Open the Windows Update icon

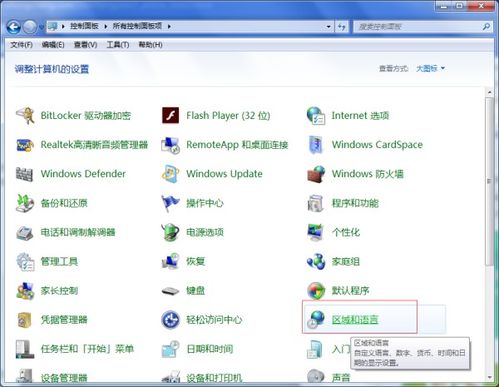(x=170, y=174)
